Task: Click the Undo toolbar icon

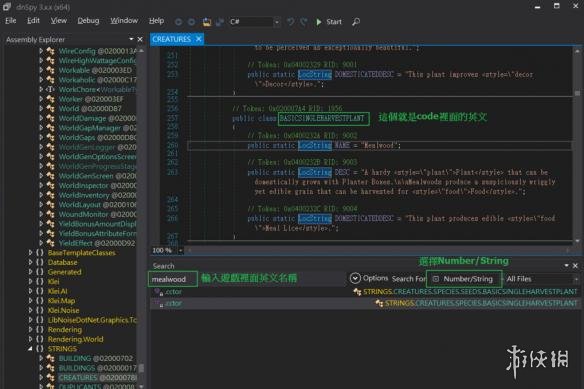Action: coord(291,22)
